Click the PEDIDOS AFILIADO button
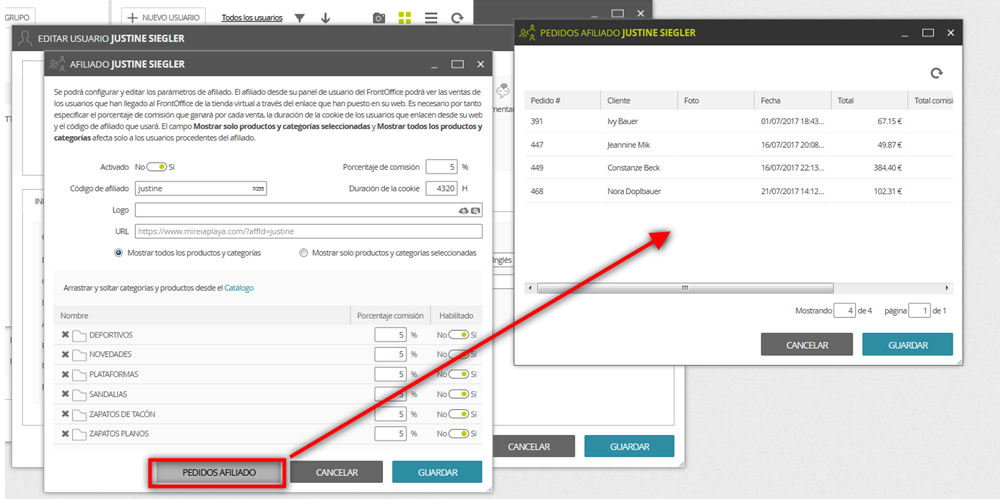This screenshot has height=499, width=1000. coord(219,473)
